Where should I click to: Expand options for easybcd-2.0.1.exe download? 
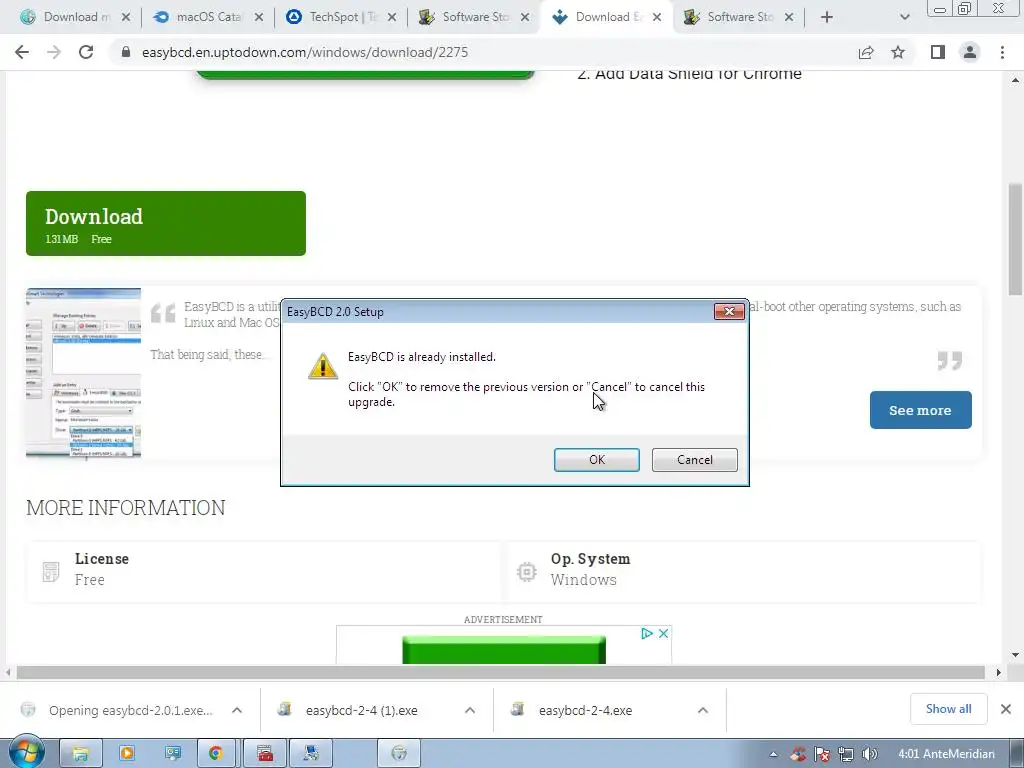coord(237,710)
